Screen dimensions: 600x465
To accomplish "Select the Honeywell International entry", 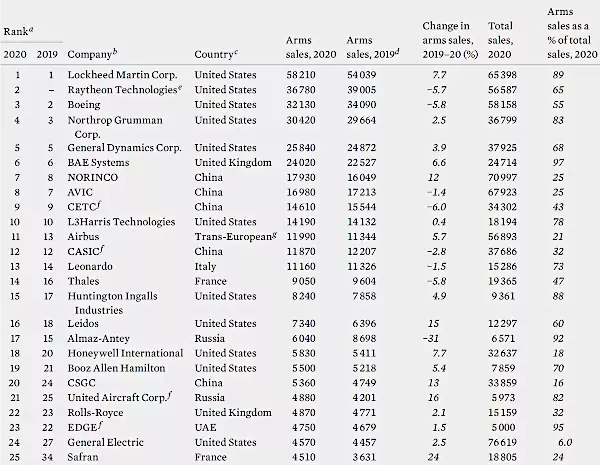I will 127,354.
